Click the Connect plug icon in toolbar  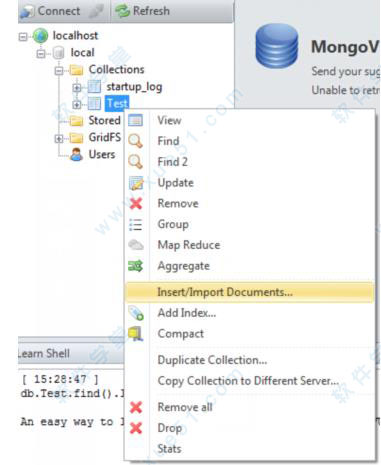pyautogui.click(x=27, y=11)
